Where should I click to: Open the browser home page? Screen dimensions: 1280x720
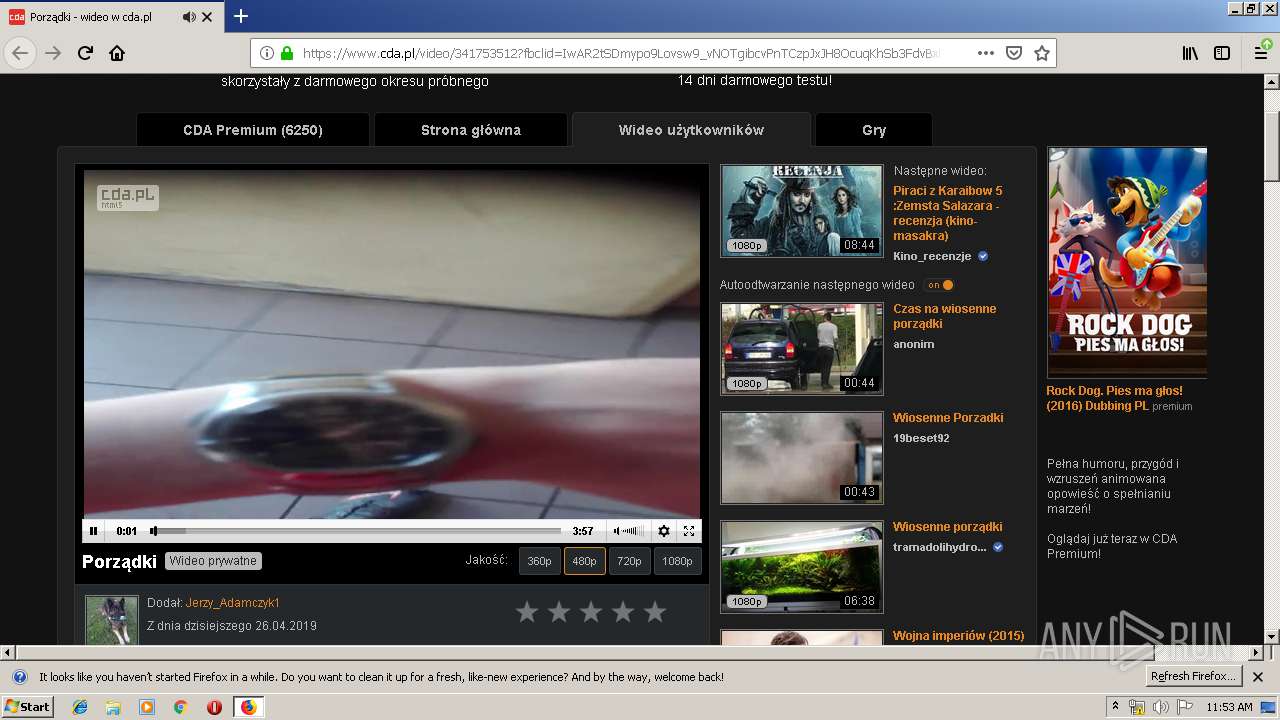pos(117,53)
